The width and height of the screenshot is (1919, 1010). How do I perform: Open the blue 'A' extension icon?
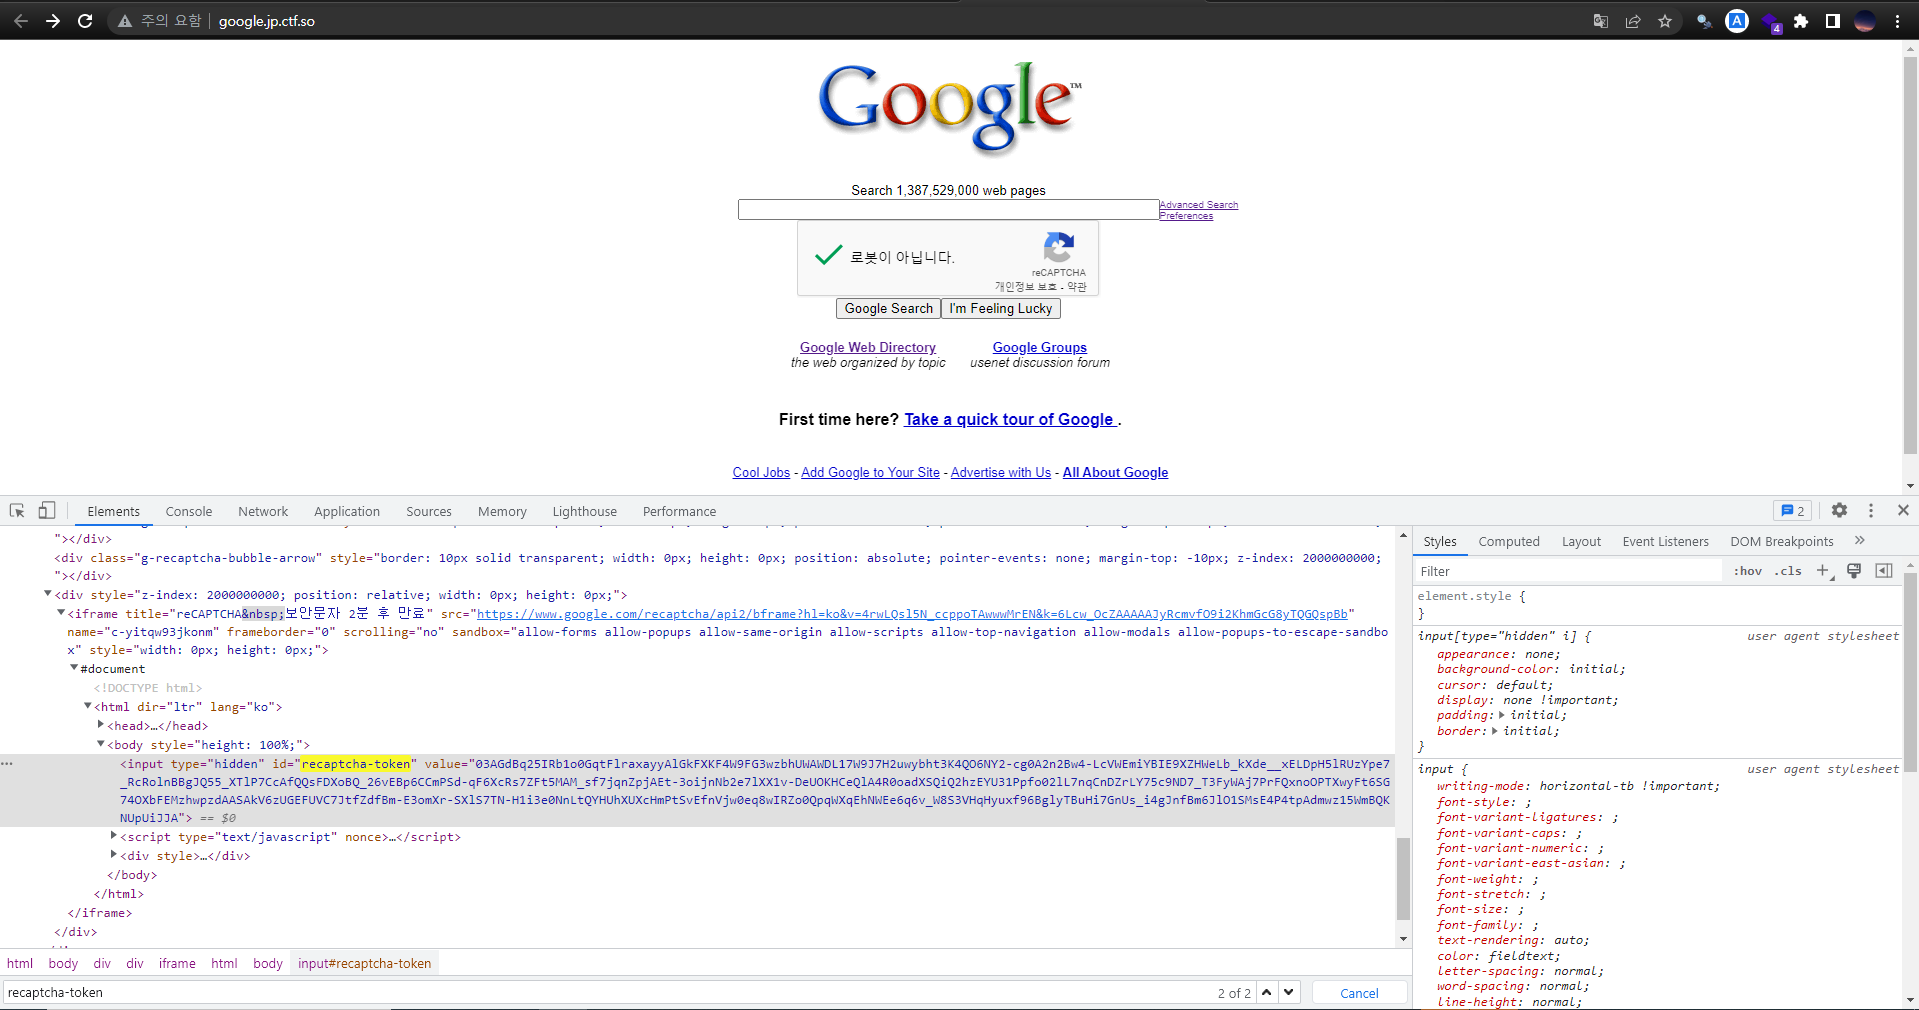click(x=1737, y=21)
